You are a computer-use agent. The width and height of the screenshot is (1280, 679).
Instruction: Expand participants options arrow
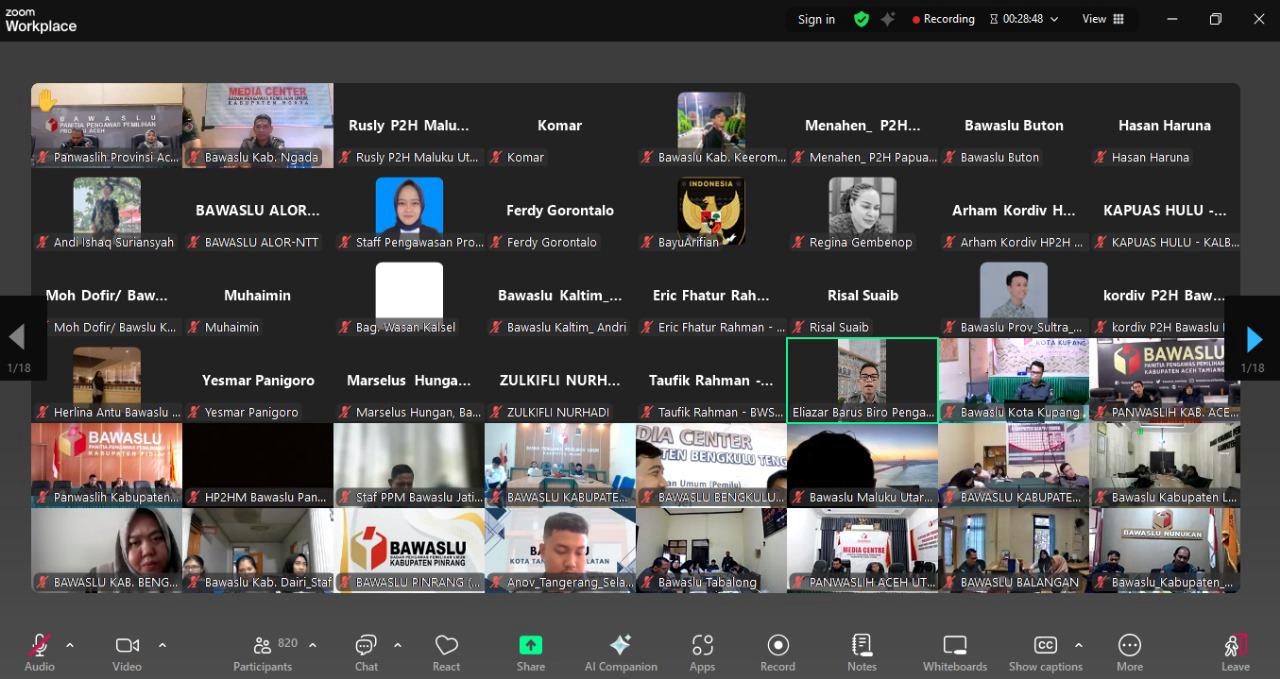312,645
